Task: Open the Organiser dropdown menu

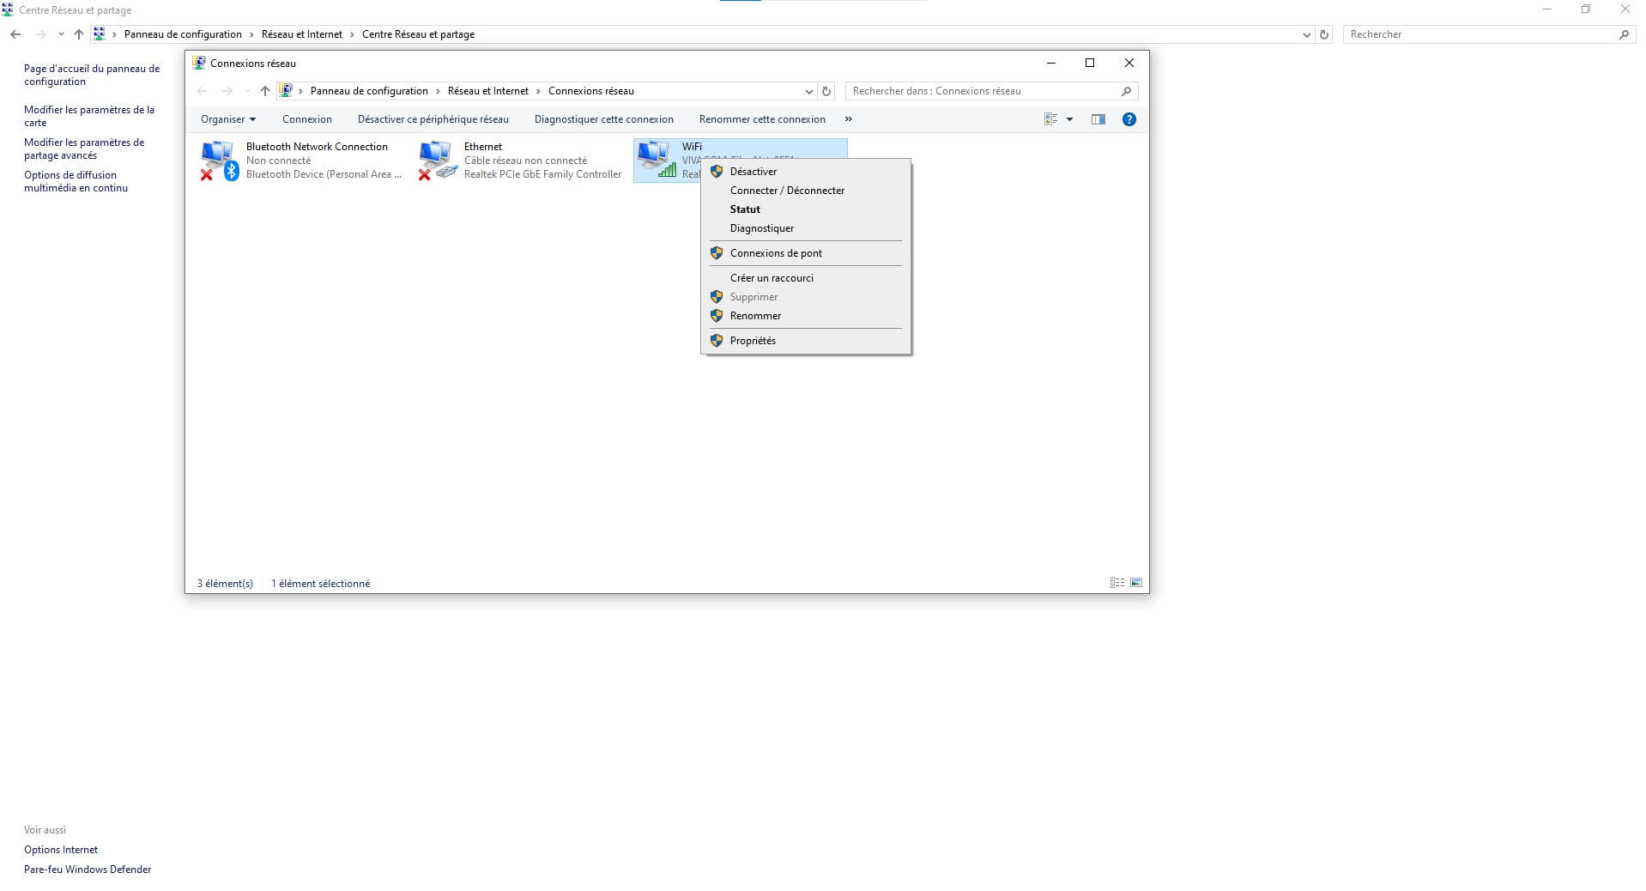Action: coord(228,119)
